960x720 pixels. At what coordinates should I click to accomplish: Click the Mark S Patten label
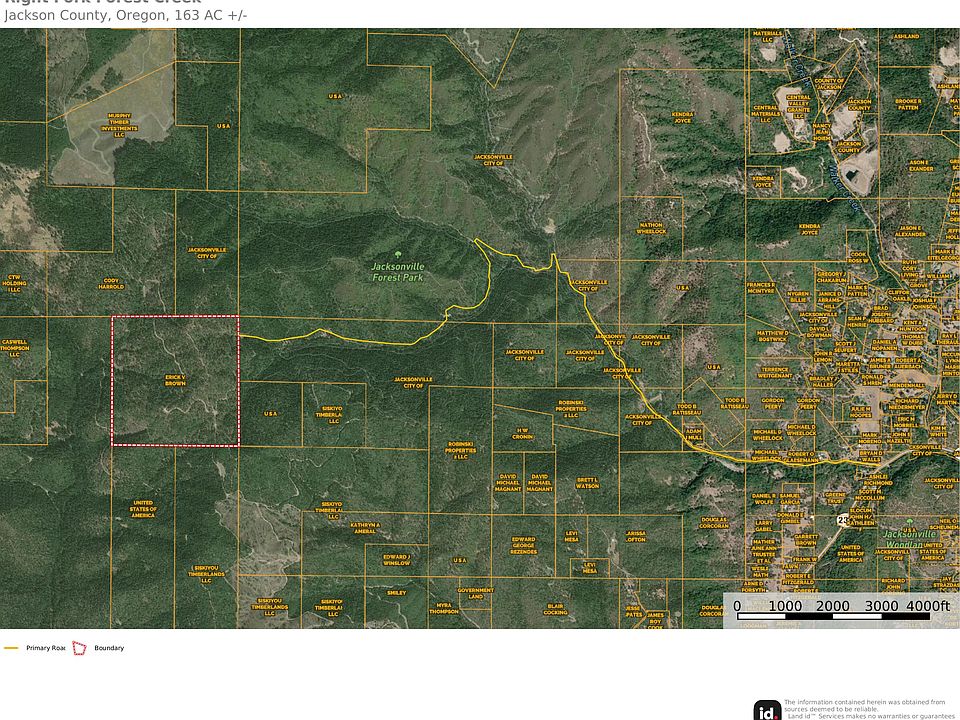(857, 290)
